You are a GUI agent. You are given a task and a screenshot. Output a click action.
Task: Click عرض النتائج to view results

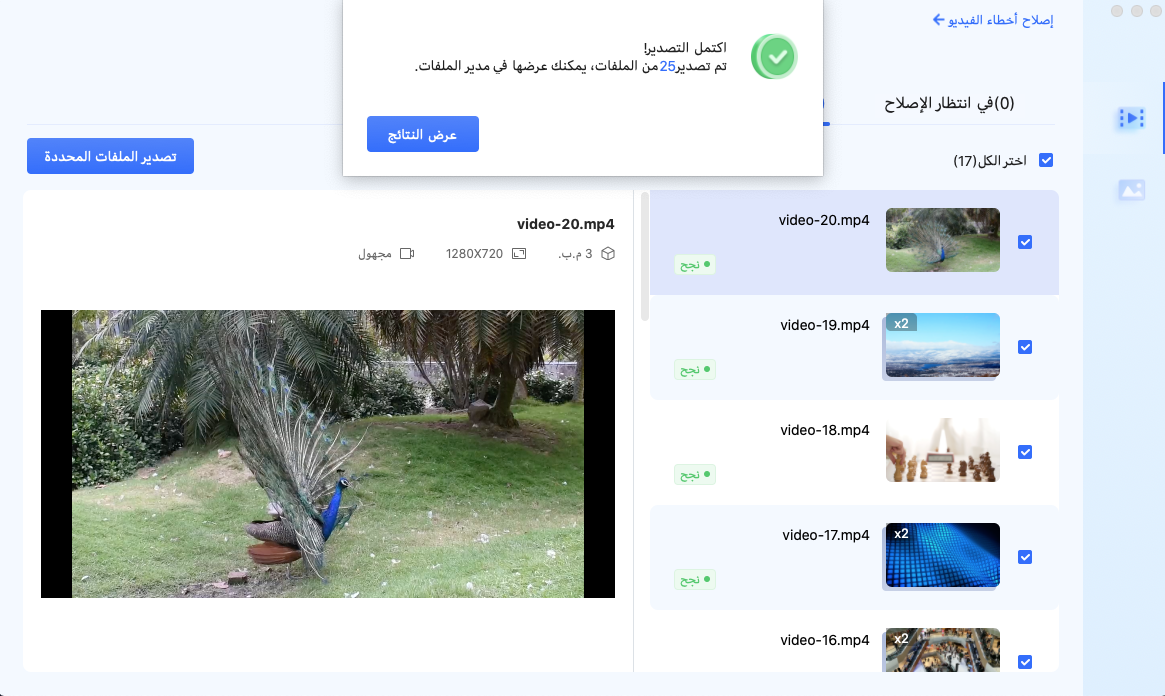[422, 134]
